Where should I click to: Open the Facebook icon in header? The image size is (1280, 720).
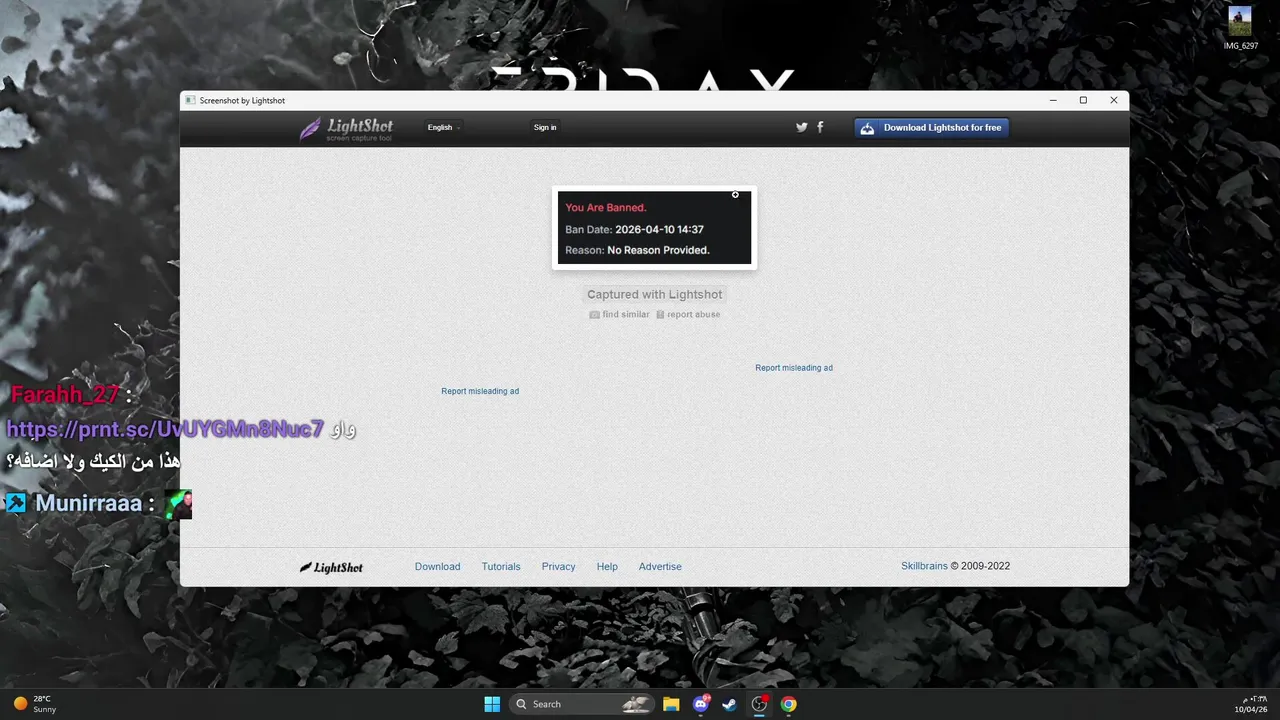click(820, 127)
